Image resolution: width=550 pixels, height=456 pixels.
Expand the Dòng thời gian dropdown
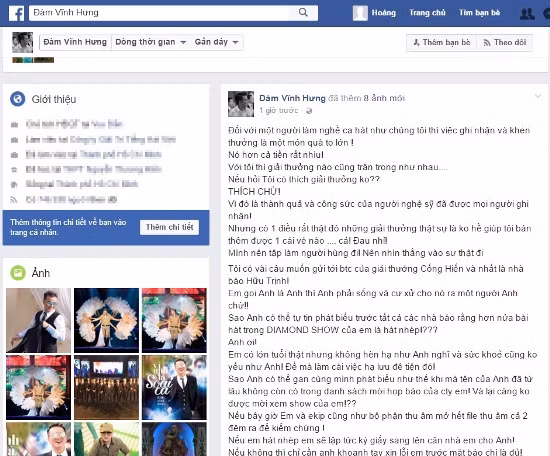click(150, 42)
